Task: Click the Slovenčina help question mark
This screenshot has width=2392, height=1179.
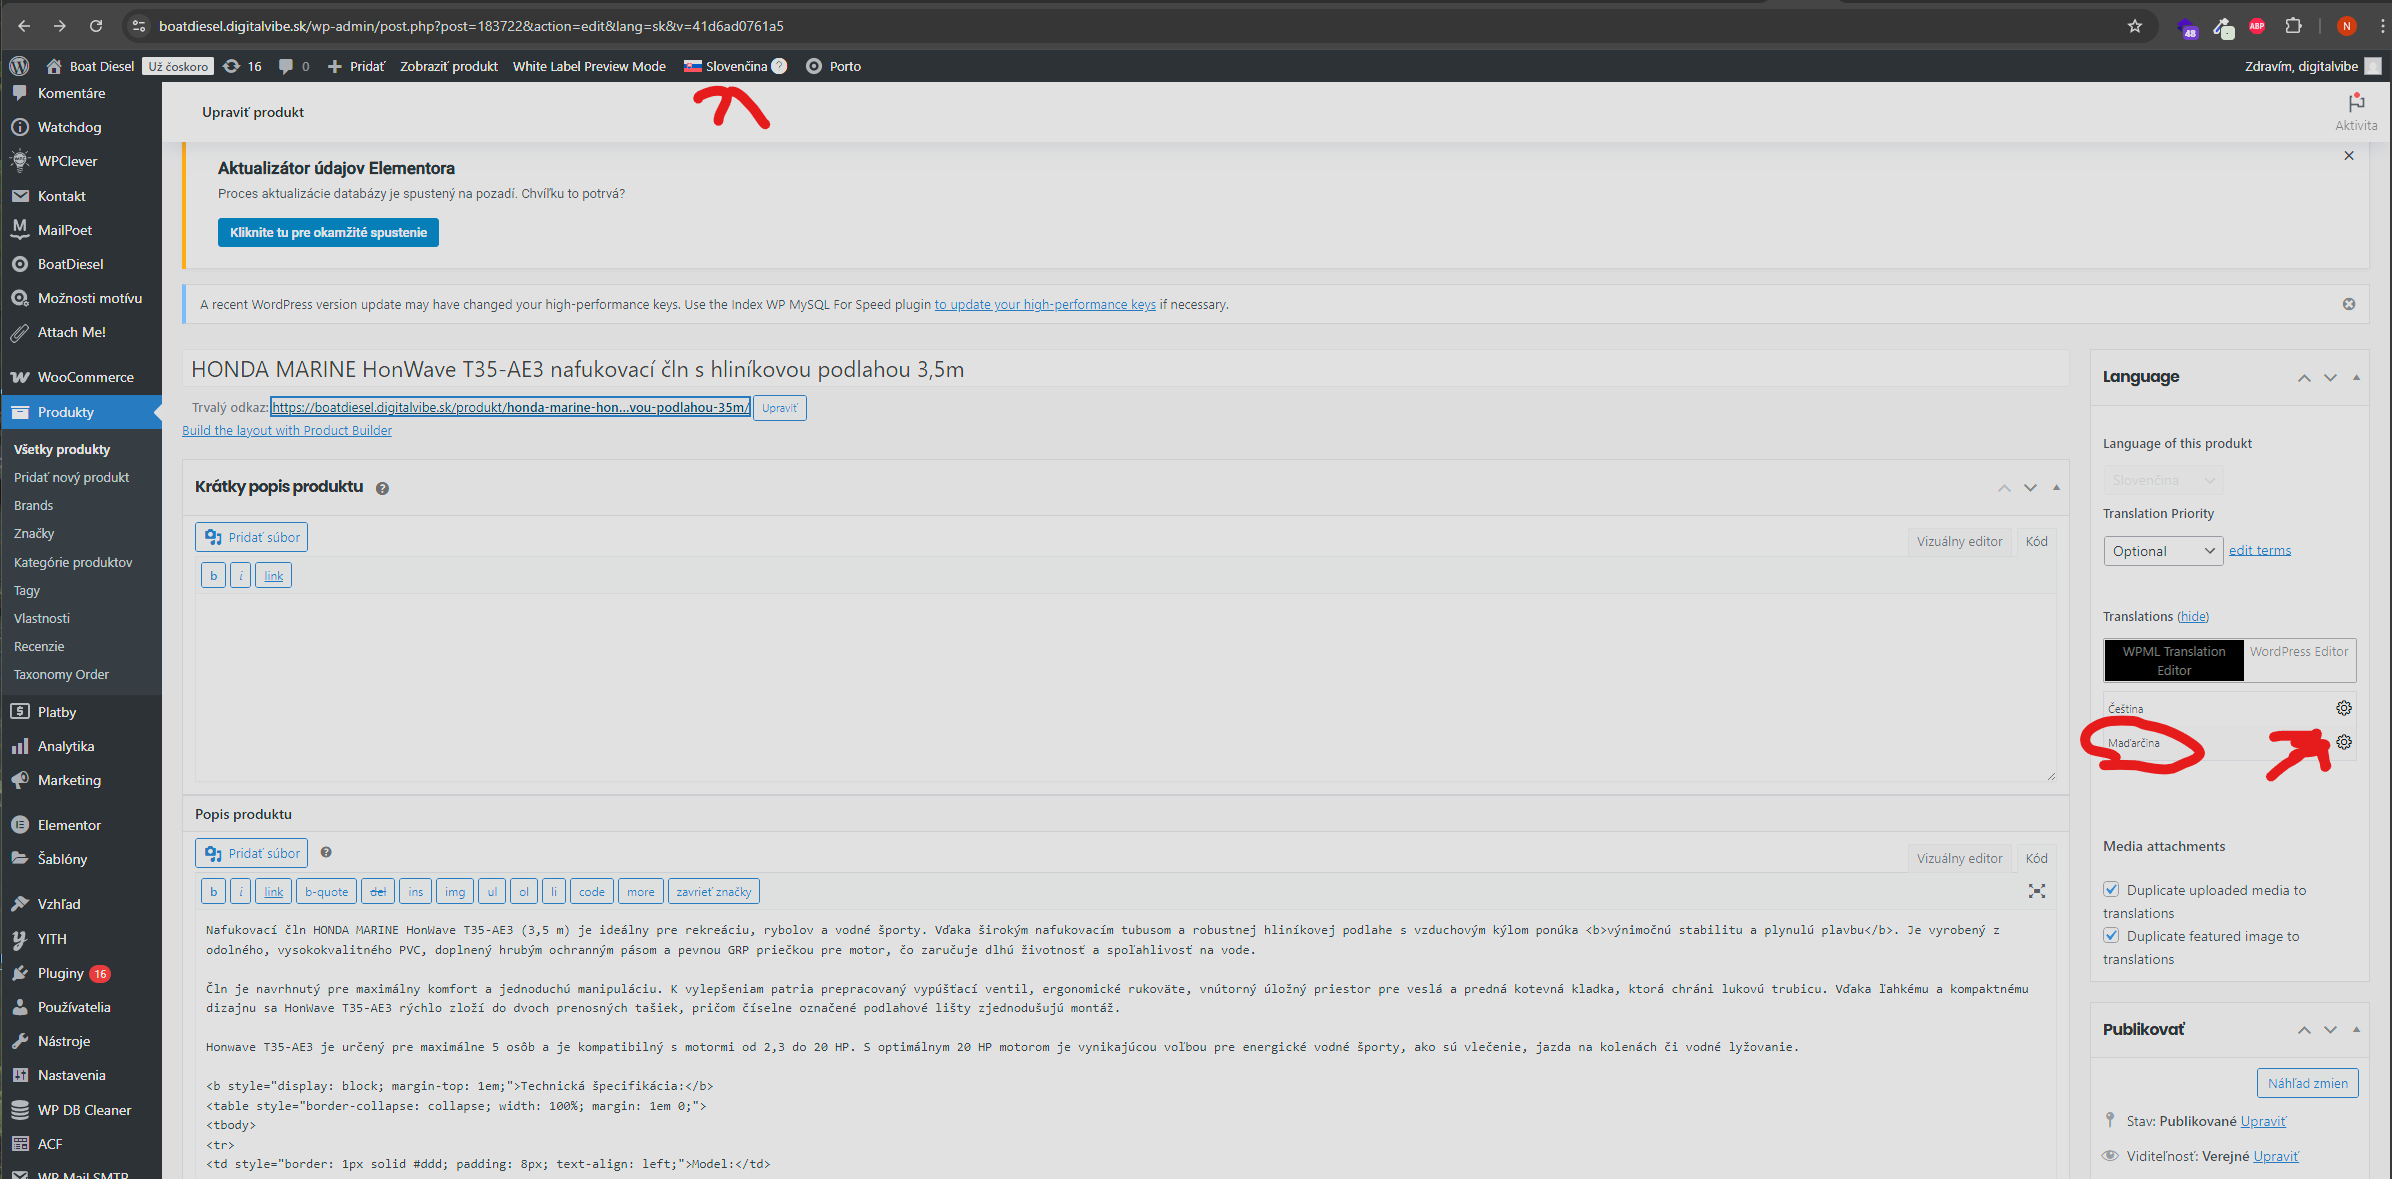Action: tap(780, 66)
